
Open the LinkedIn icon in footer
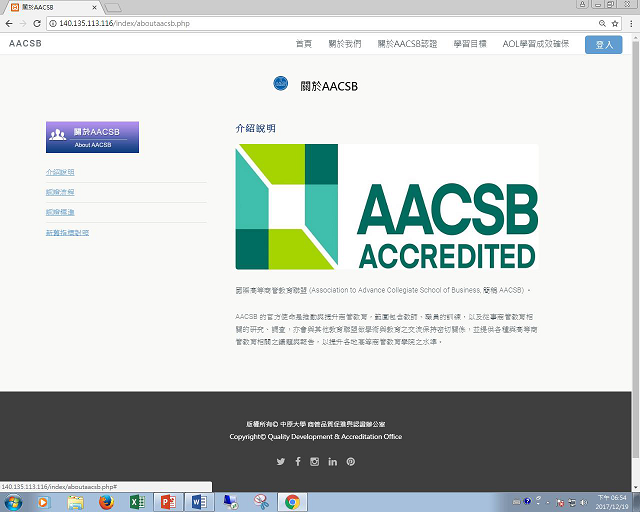pos(333,462)
